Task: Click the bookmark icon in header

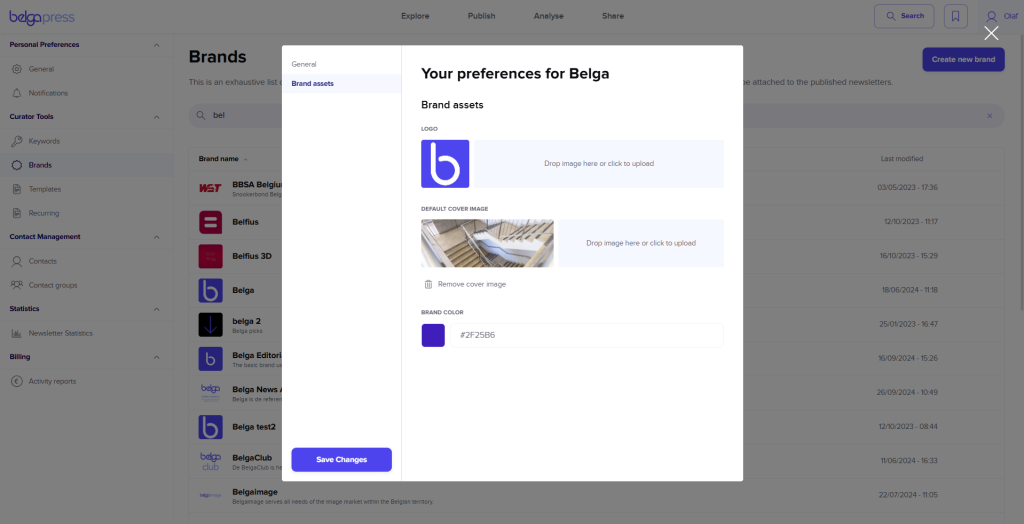Action: click(x=955, y=16)
